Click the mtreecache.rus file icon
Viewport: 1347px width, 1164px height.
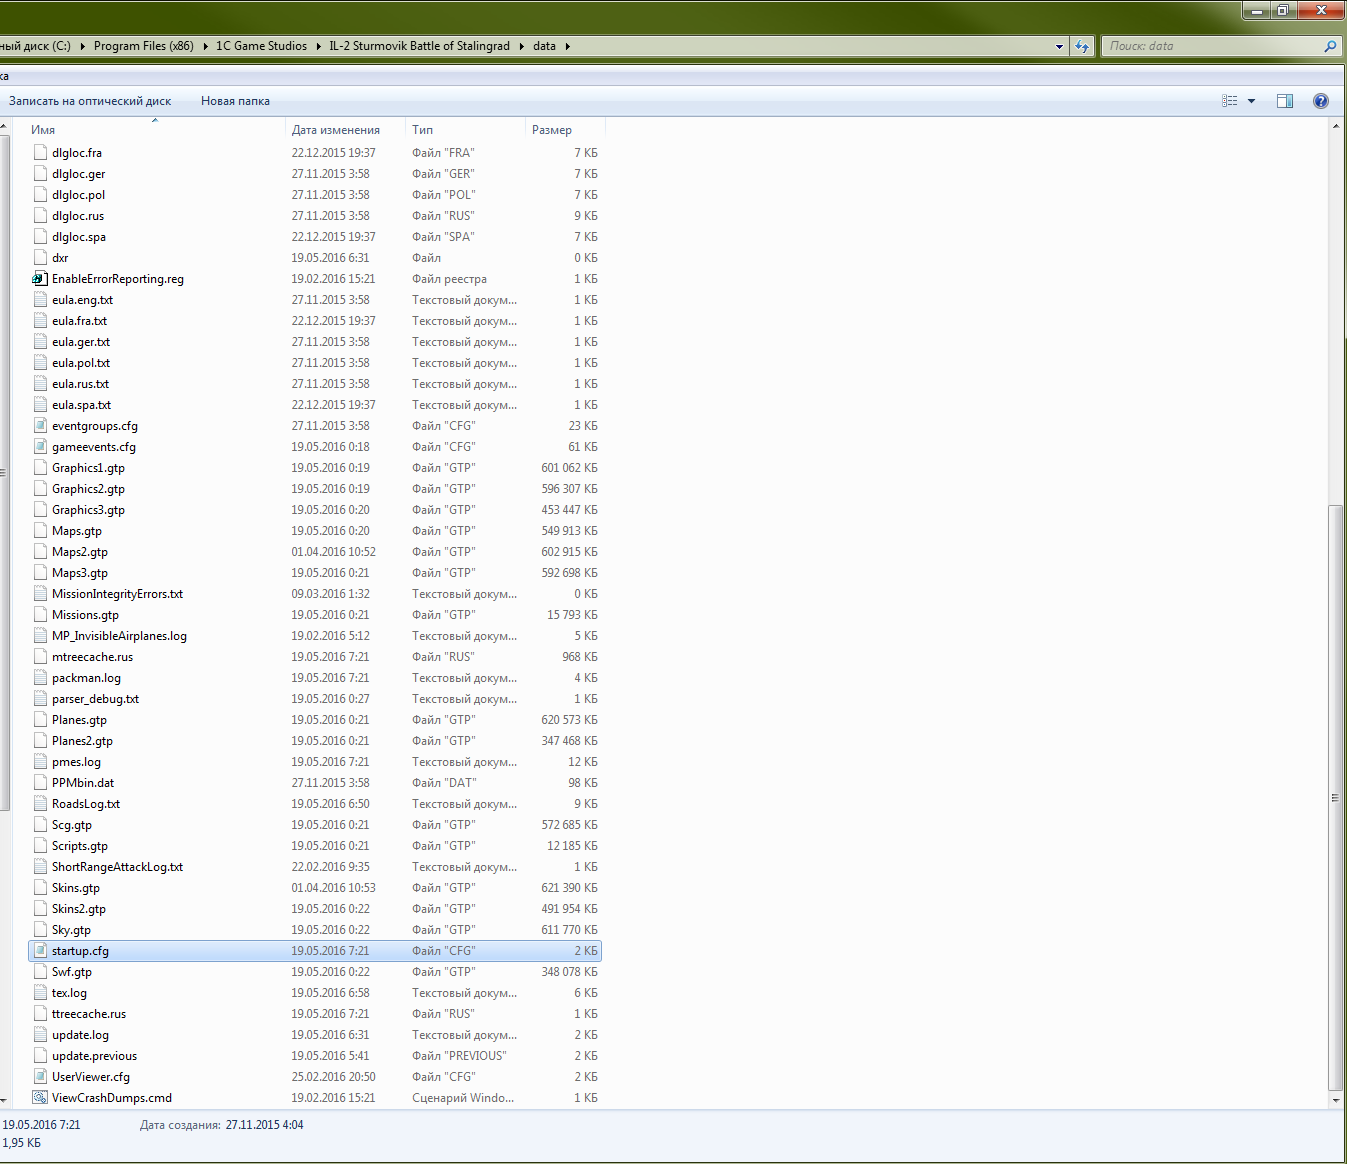[x=40, y=657]
